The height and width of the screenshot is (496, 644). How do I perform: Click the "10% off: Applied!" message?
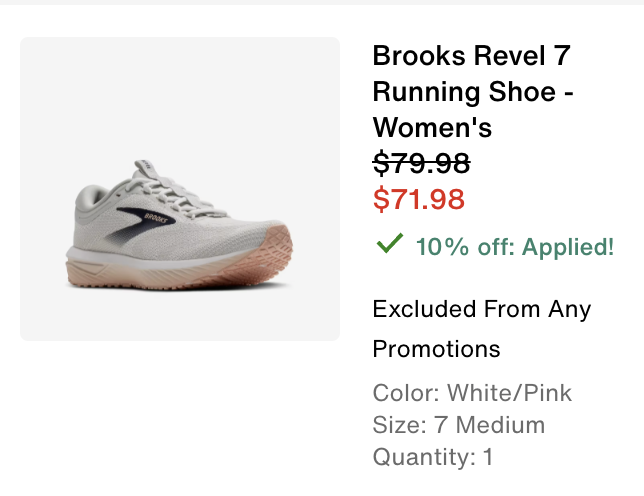[x=514, y=246]
